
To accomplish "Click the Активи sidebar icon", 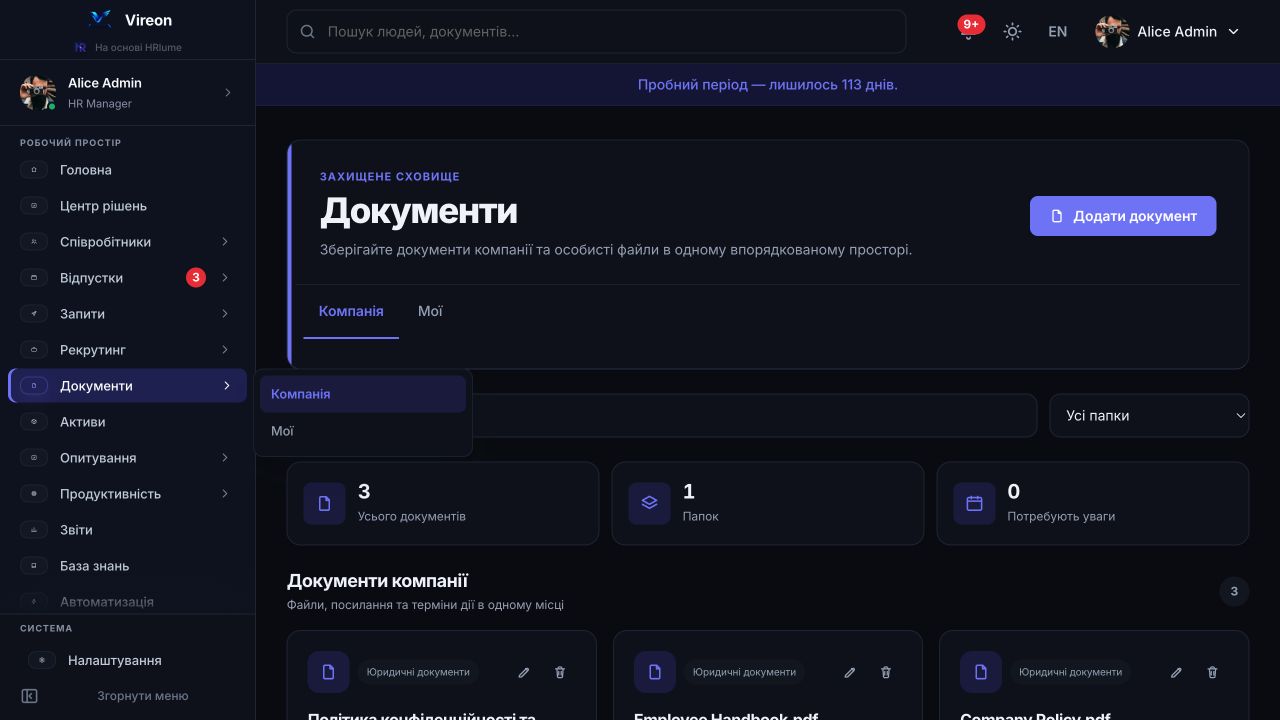I will [34, 422].
